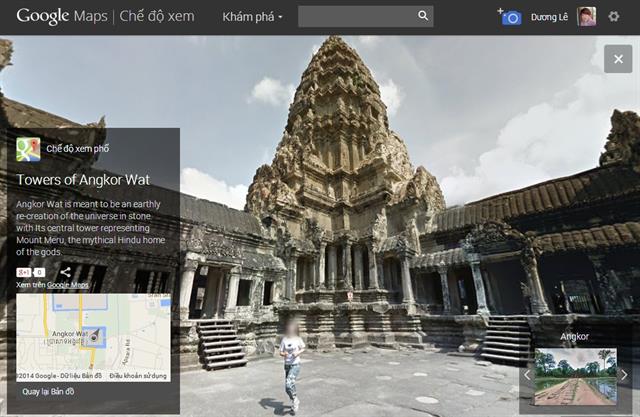Click the Angkor causeway thumbnail

click(575, 376)
